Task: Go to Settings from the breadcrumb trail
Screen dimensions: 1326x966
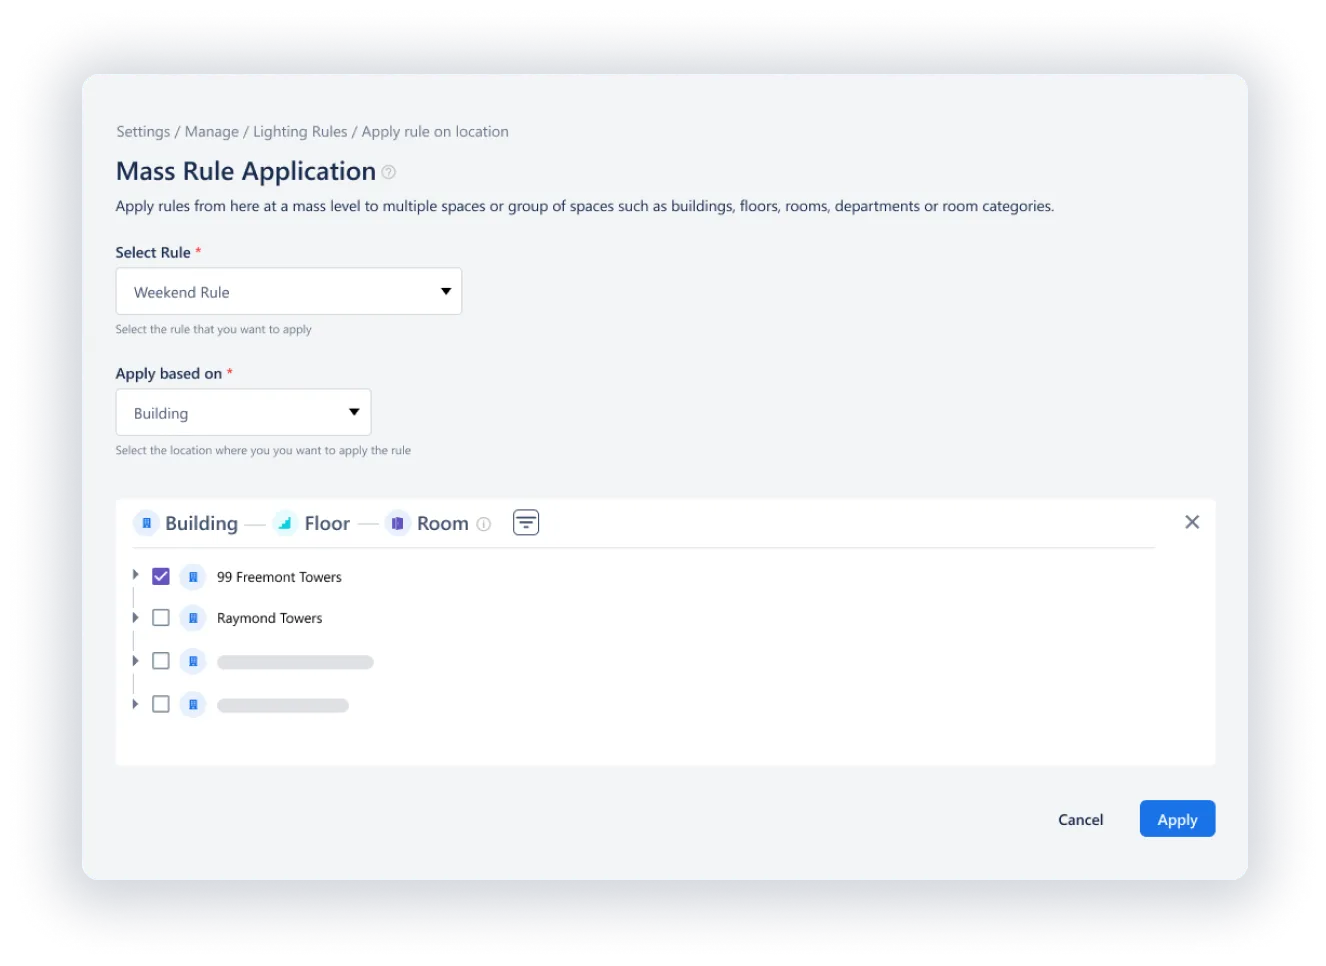Action: point(143,131)
